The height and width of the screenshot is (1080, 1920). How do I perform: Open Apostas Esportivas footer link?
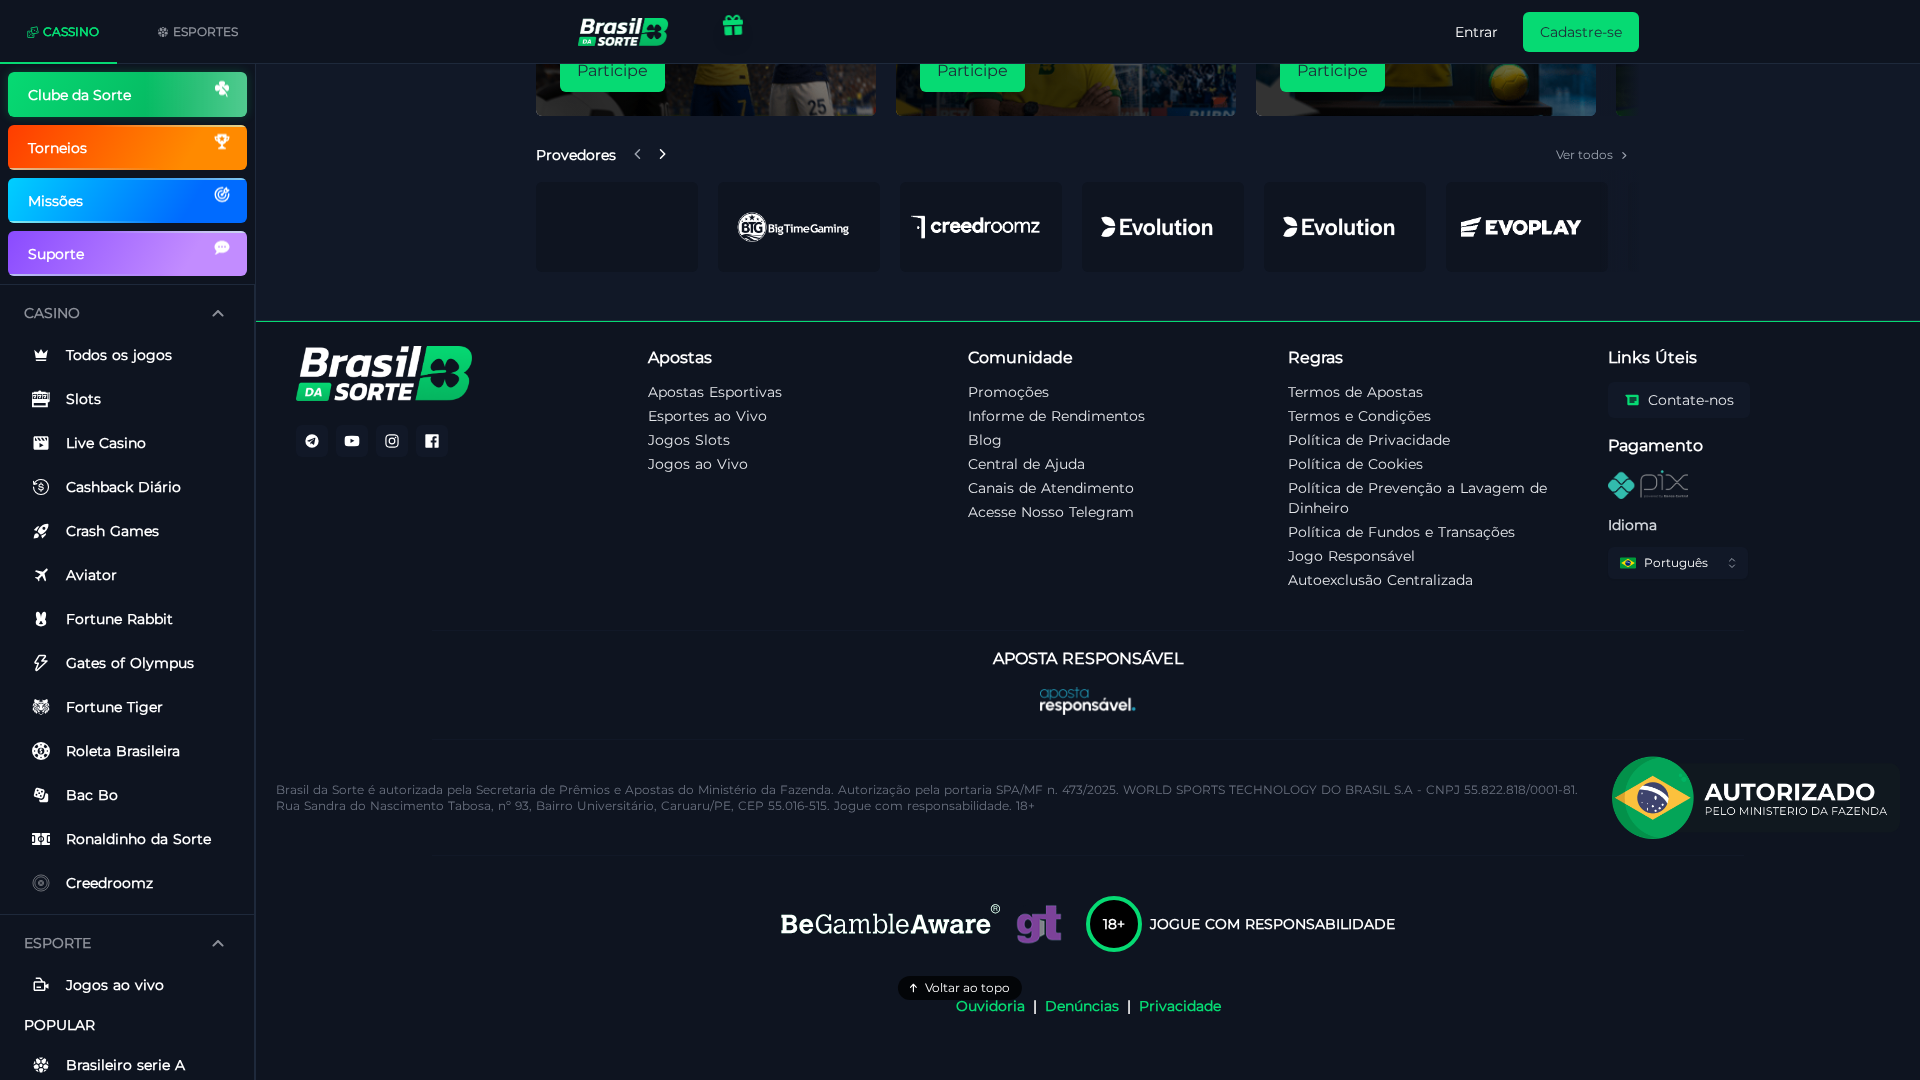(715, 392)
